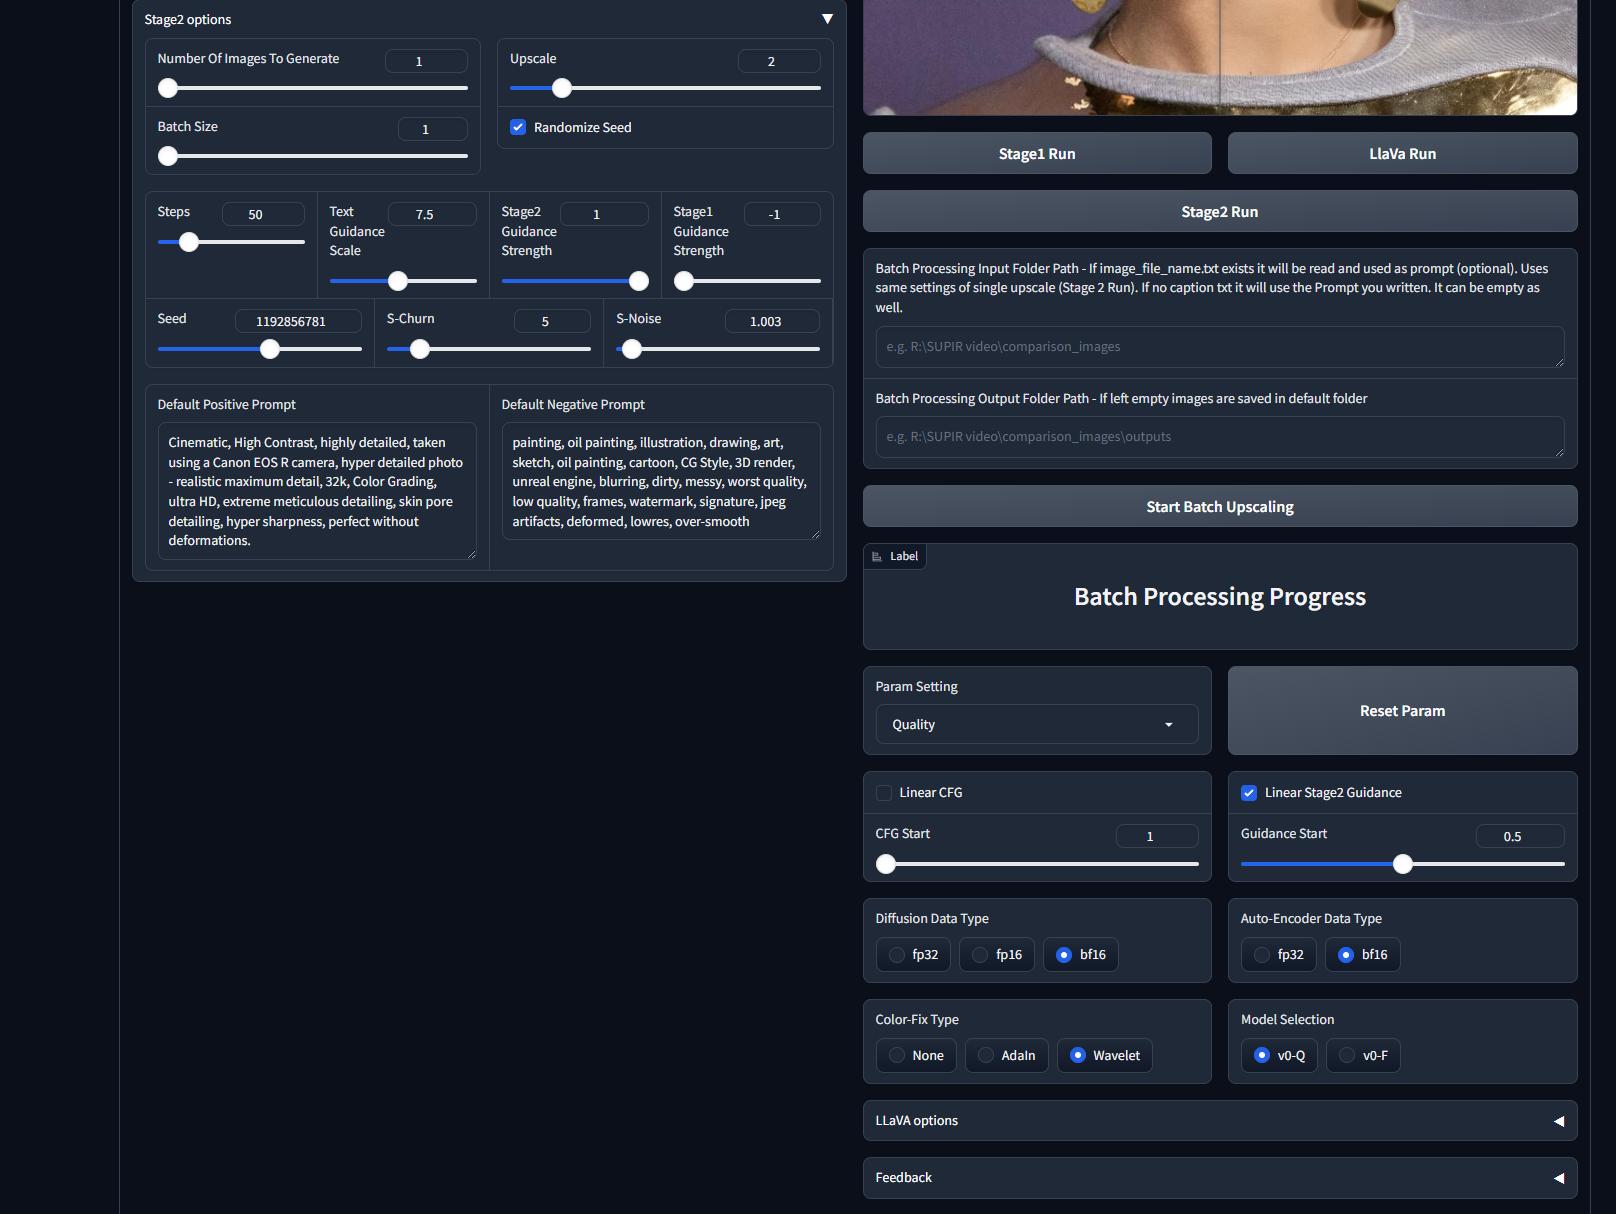Select fp32 for Auto-Encoder Data Type
The height and width of the screenshot is (1214, 1616).
click(1262, 954)
